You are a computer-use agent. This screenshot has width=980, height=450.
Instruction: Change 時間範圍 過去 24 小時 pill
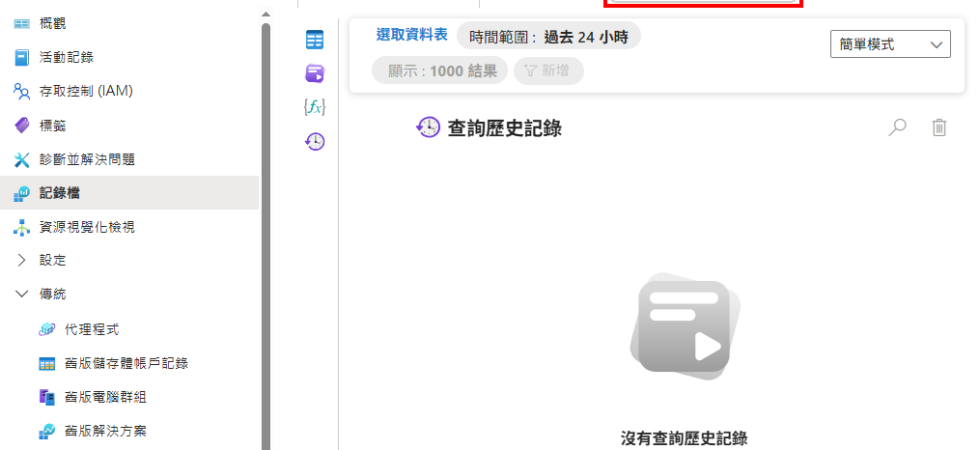coord(549,37)
